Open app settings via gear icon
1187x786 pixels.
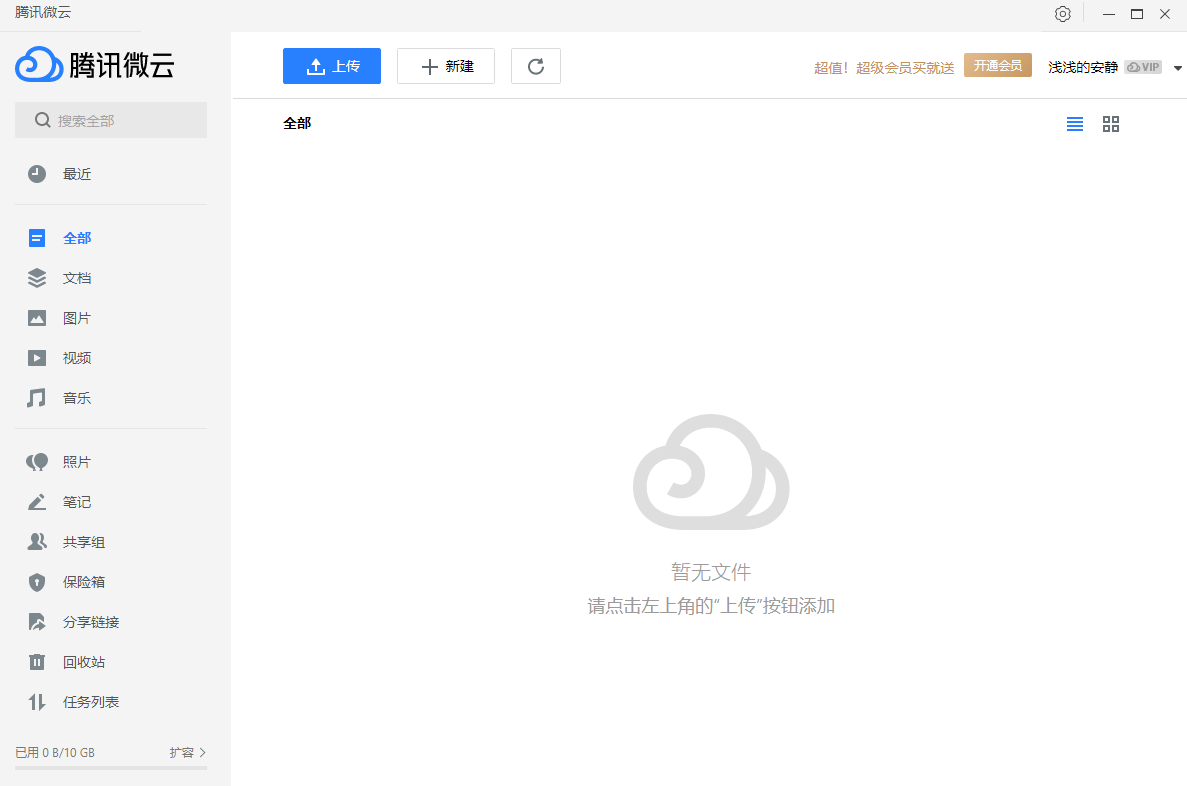coord(1062,13)
